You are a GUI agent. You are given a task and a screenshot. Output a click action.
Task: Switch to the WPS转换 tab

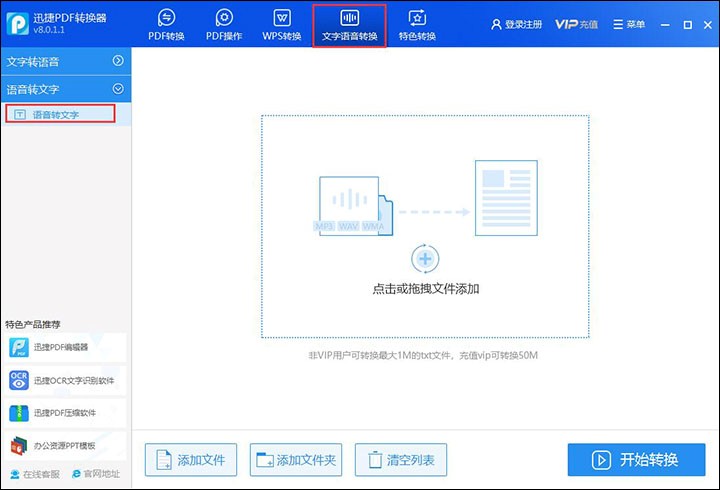click(281, 26)
